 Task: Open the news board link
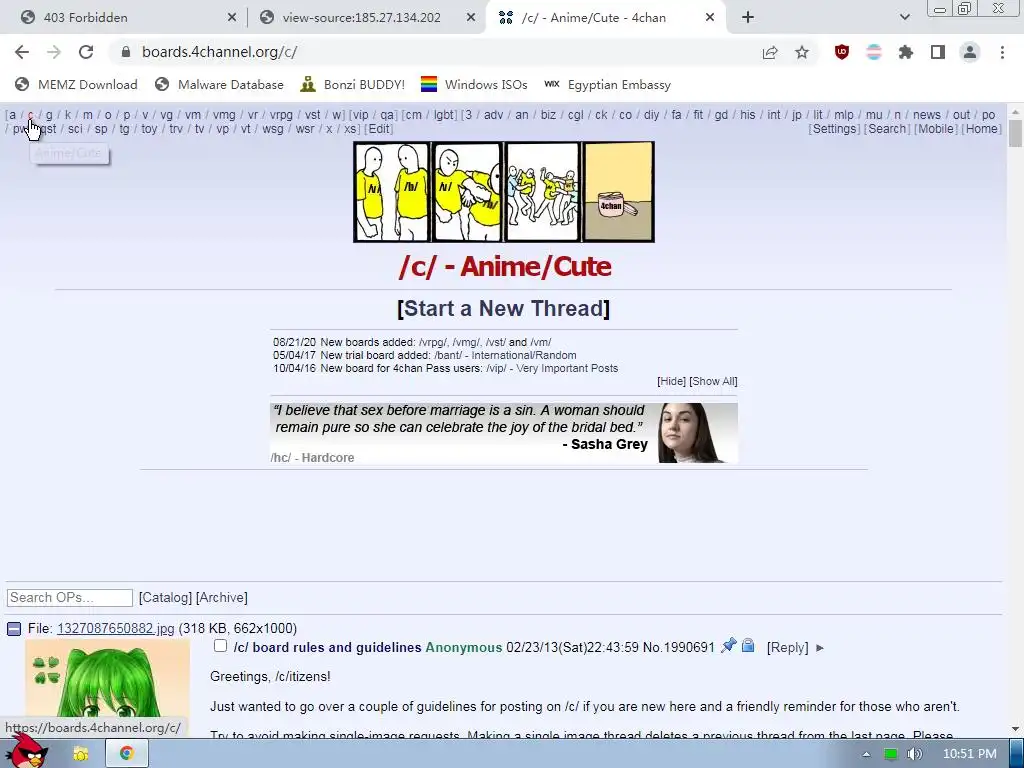(927, 115)
